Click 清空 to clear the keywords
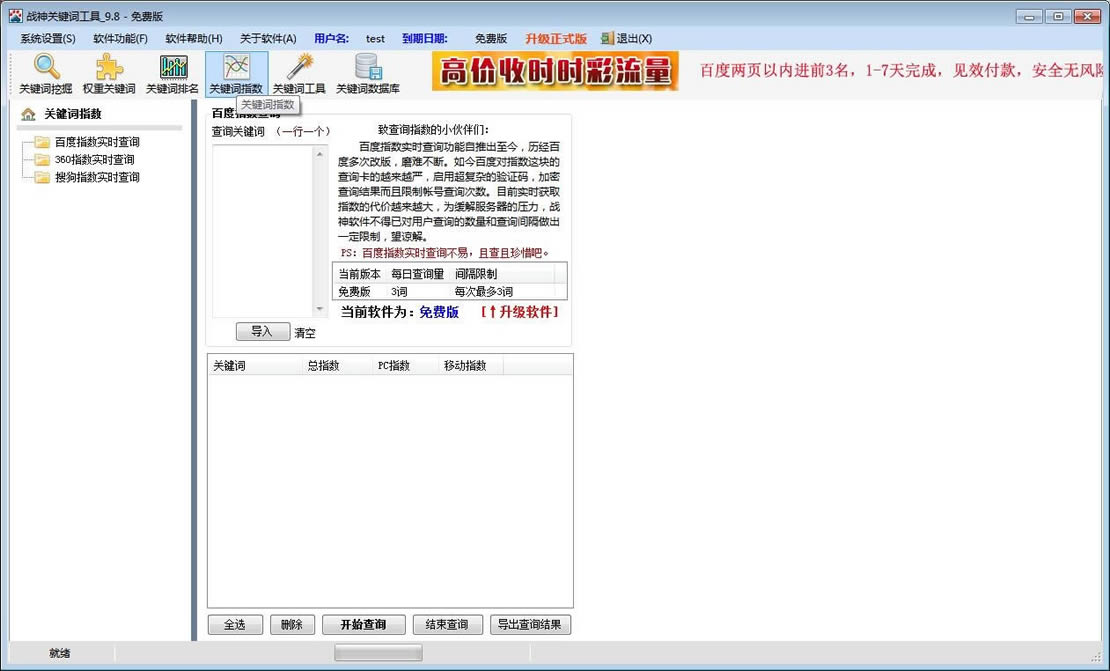This screenshot has height=671, width=1110. pyautogui.click(x=305, y=333)
